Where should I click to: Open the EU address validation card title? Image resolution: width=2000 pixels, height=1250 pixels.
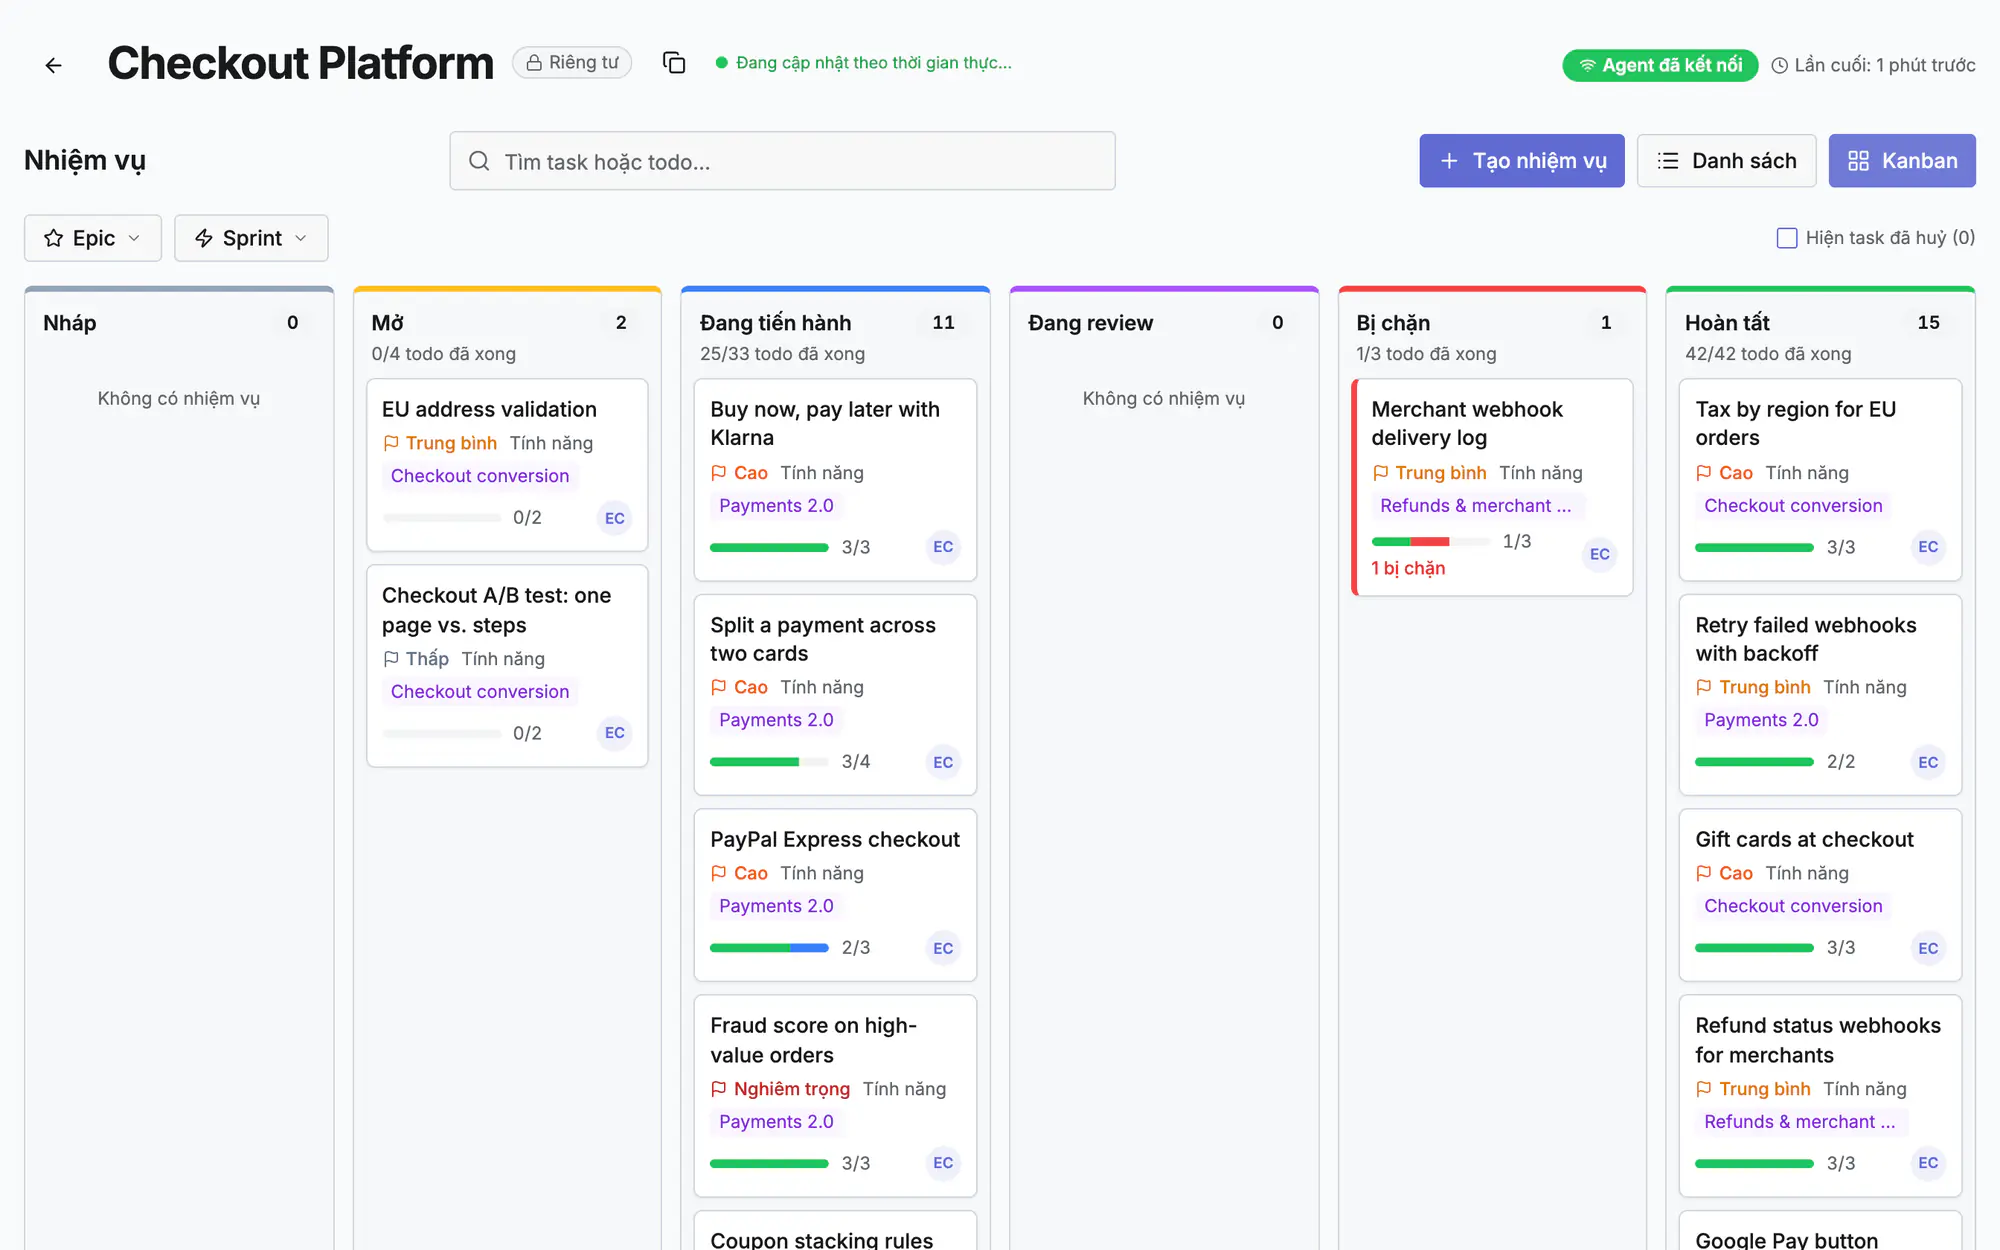[489, 409]
